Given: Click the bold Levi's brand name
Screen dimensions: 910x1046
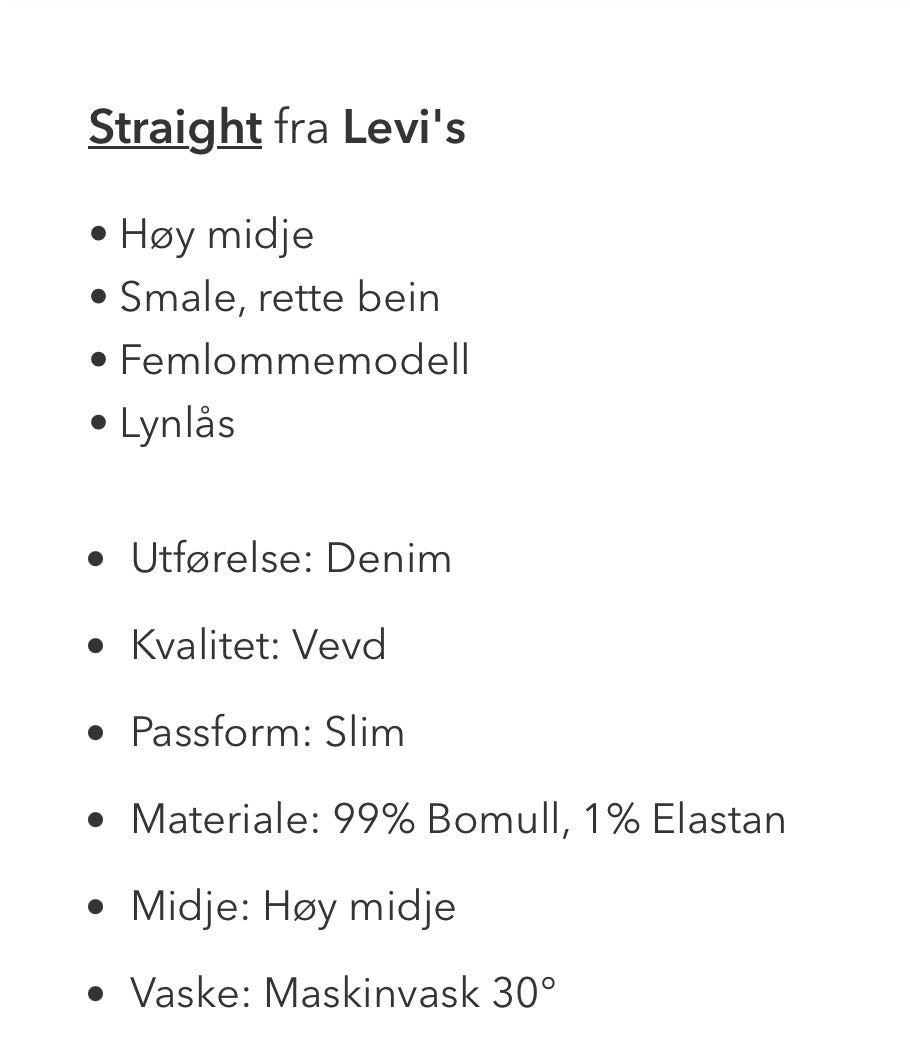Looking at the screenshot, I should 404,128.
